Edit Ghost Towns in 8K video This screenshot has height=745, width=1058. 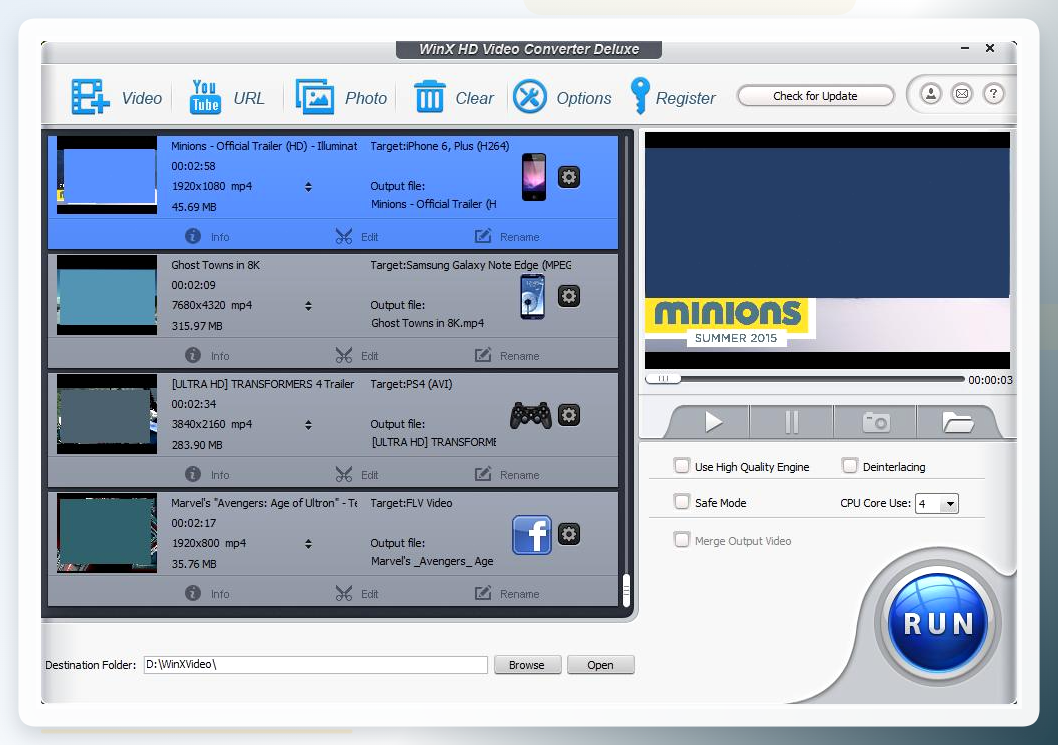coord(357,356)
